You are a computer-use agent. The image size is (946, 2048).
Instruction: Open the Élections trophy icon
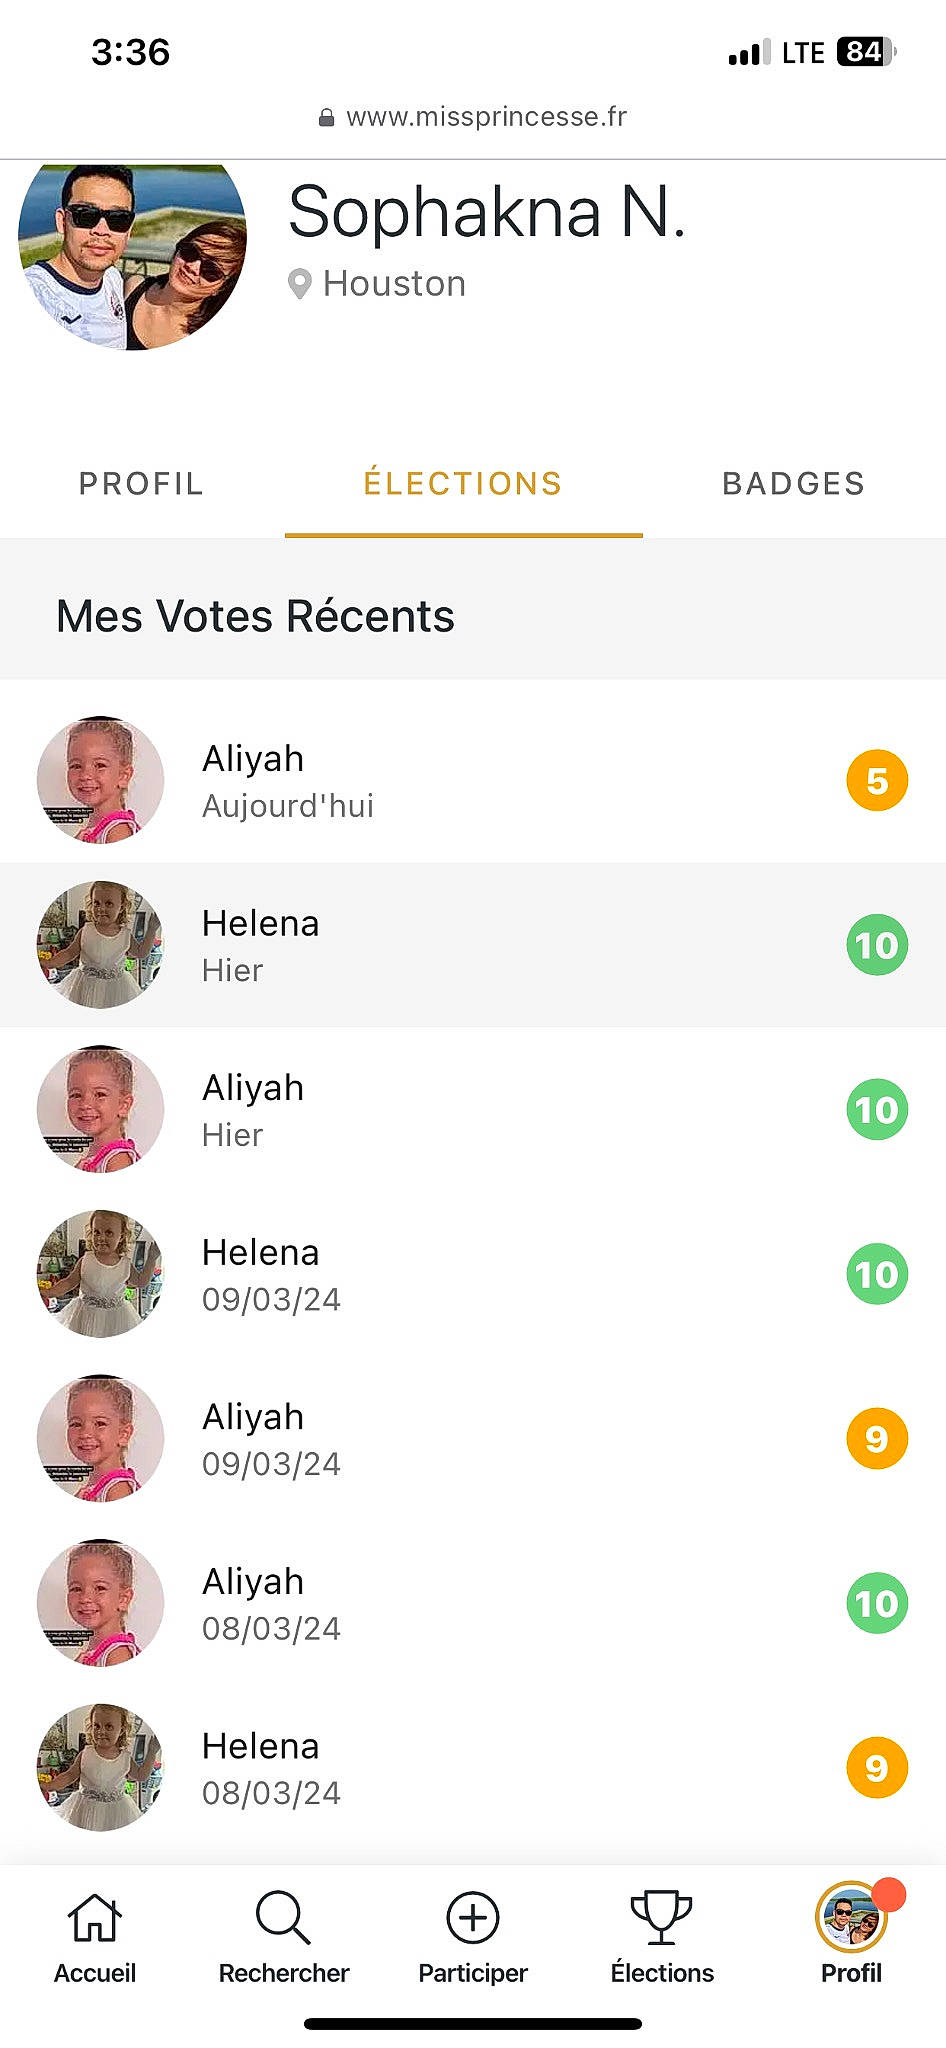coord(661,1918)
